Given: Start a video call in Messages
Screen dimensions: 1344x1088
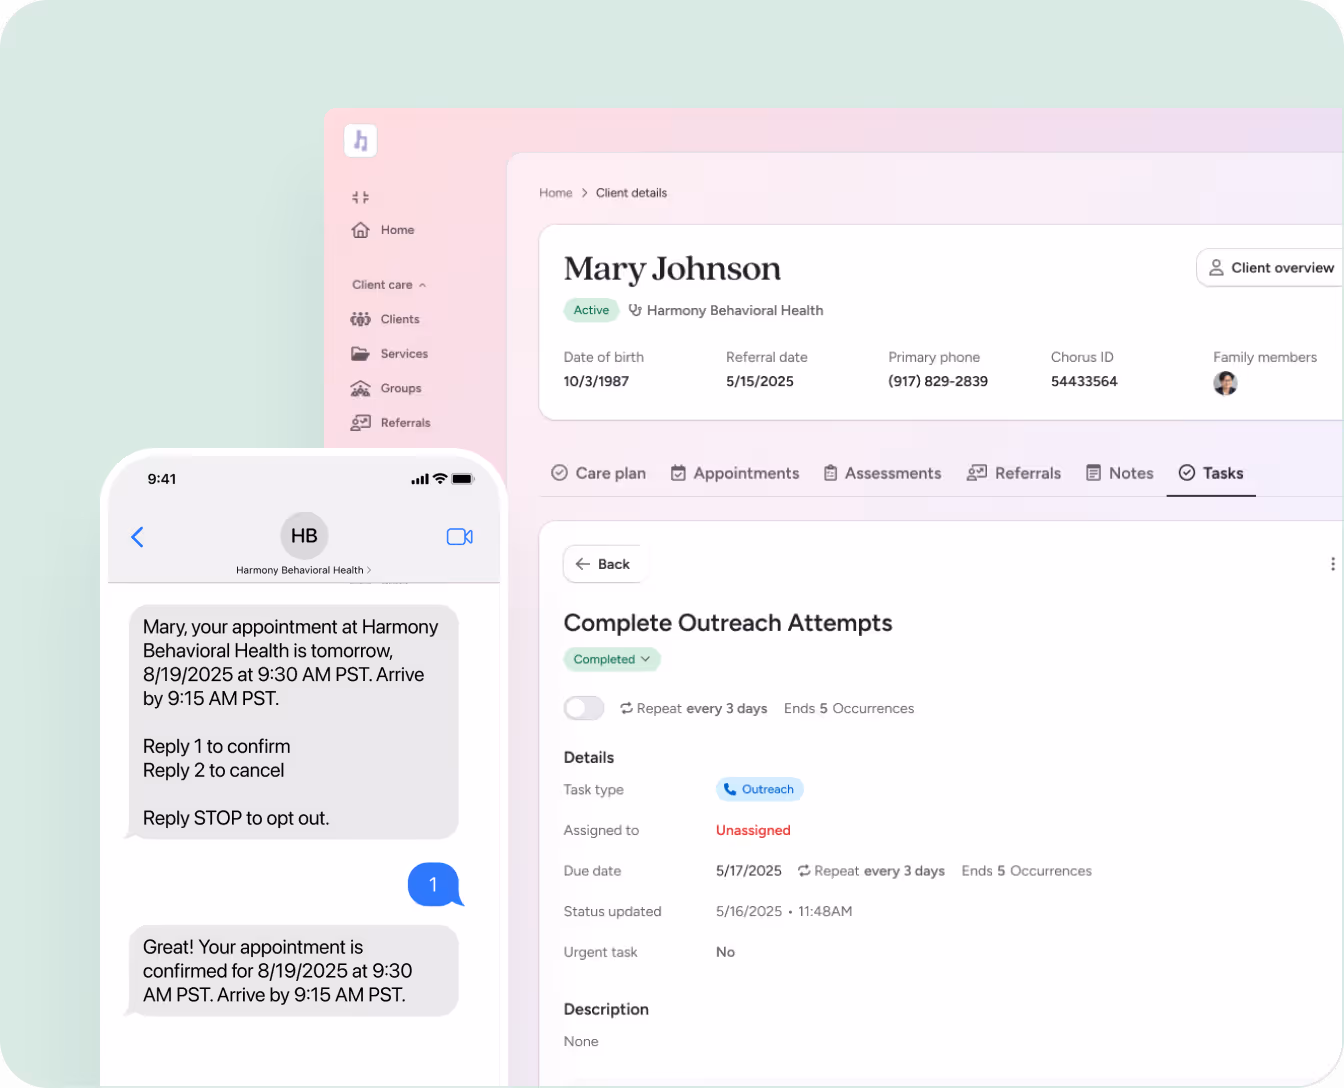Looking at the screenshot, I should coord(459,536).
